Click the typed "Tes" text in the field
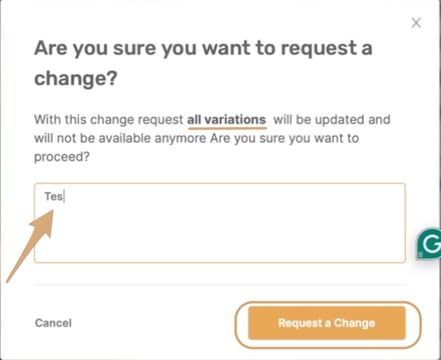This screenshot has height=360, width=441. tap(53, 196)
